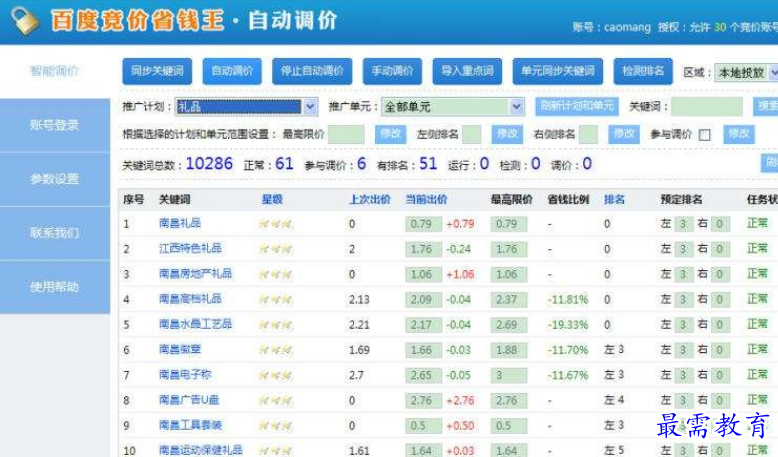The height and width of the screenshot is (457, 778).
Task: Edit max limit 2.37 for 南昌高档礼品
Action: click(509, 300)
